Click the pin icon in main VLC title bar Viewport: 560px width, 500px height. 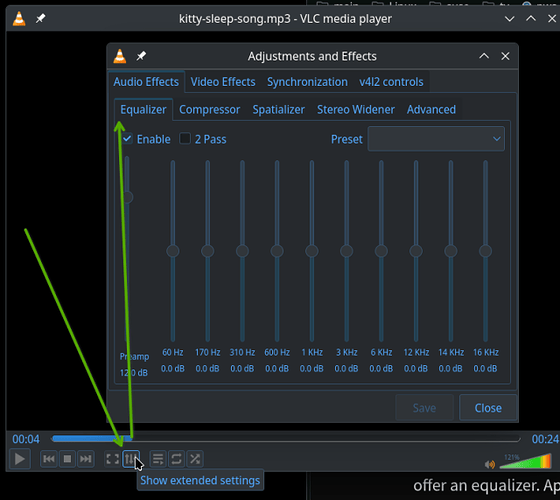point(40,19)
